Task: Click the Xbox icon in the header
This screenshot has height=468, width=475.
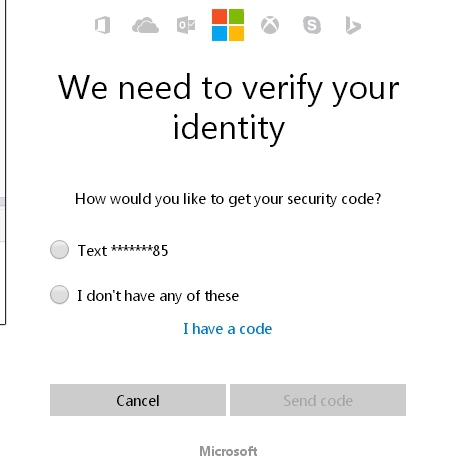Action: point(270,25)
